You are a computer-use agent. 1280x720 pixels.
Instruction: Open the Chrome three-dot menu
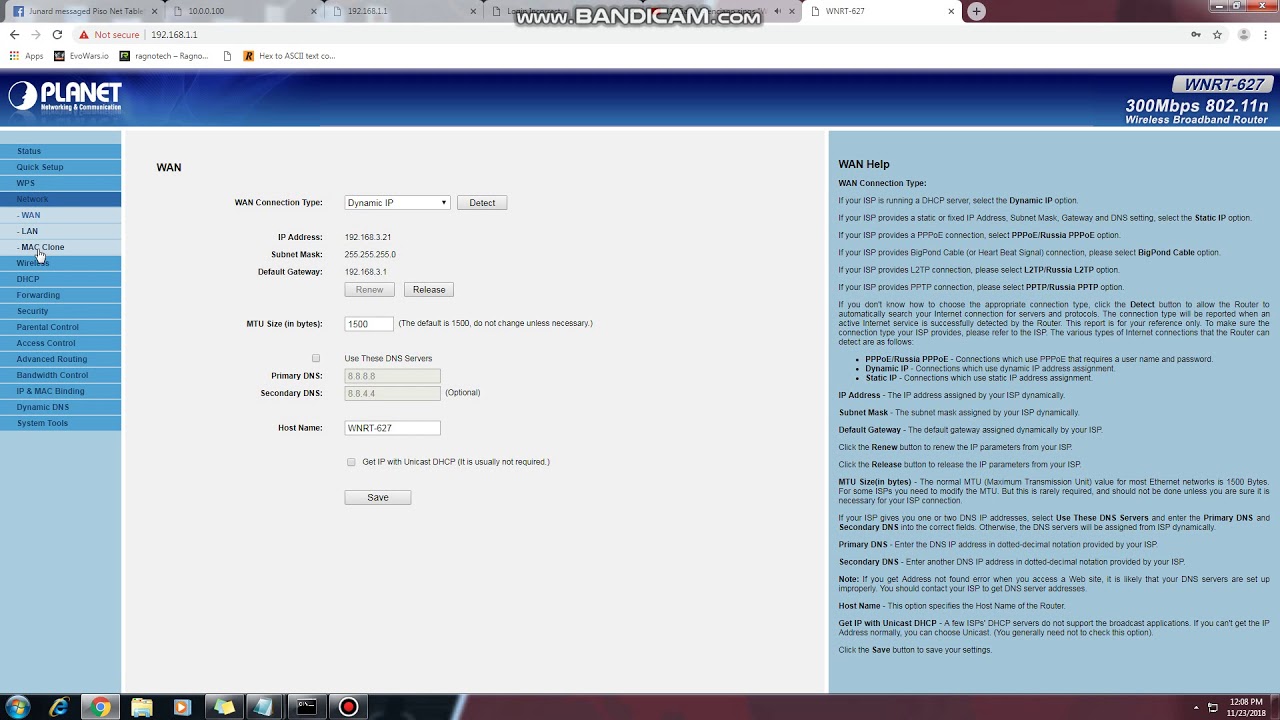click(x=1266, y=34)
